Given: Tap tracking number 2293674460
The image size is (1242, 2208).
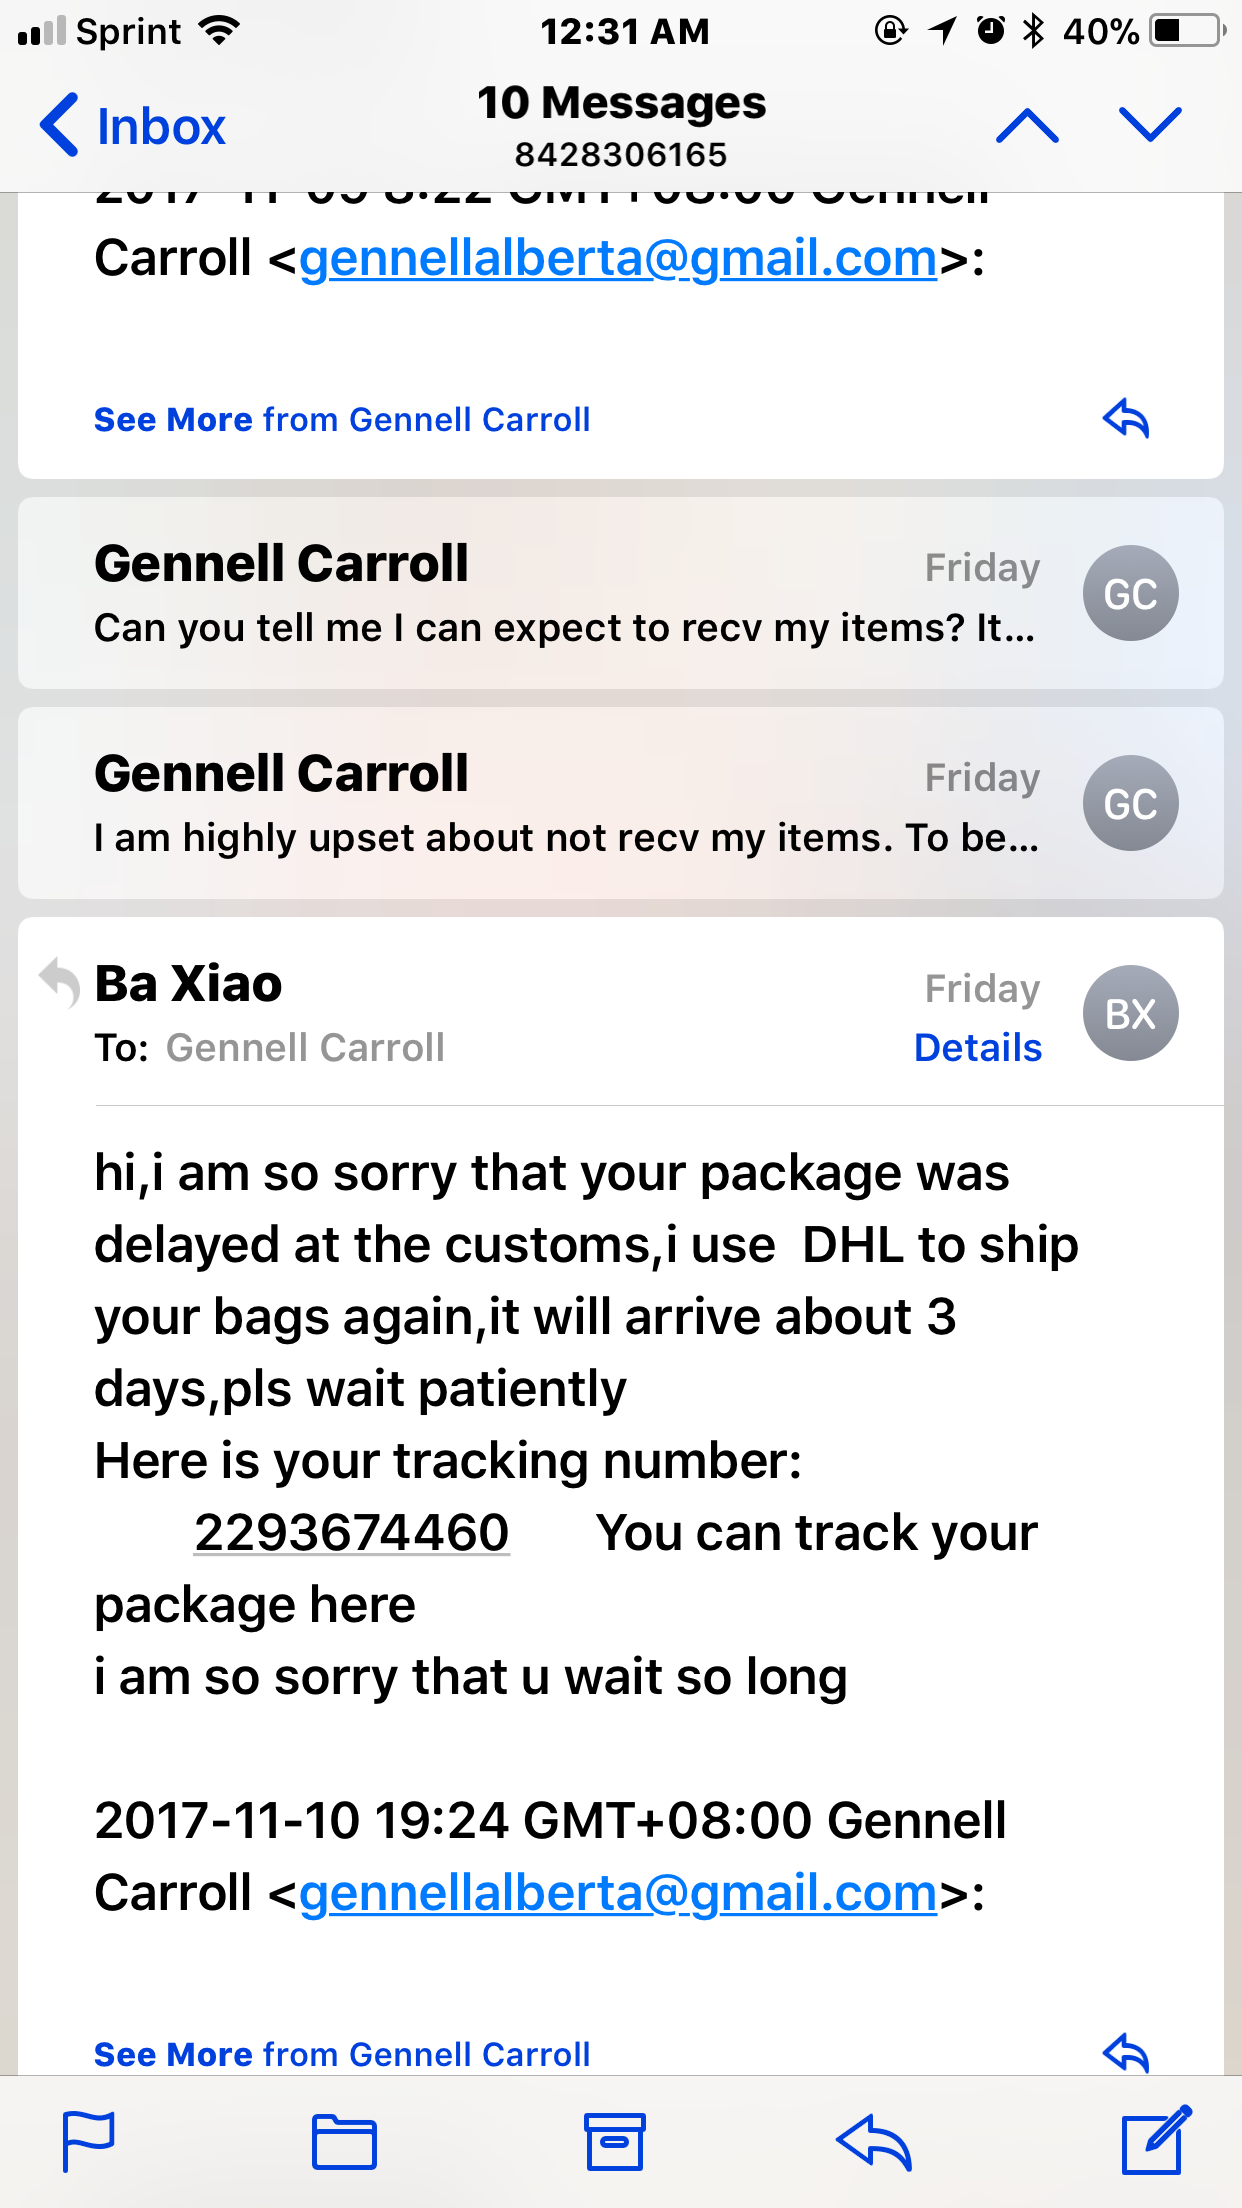Looking at the screenshot, I should click(x=352, y=1532).
